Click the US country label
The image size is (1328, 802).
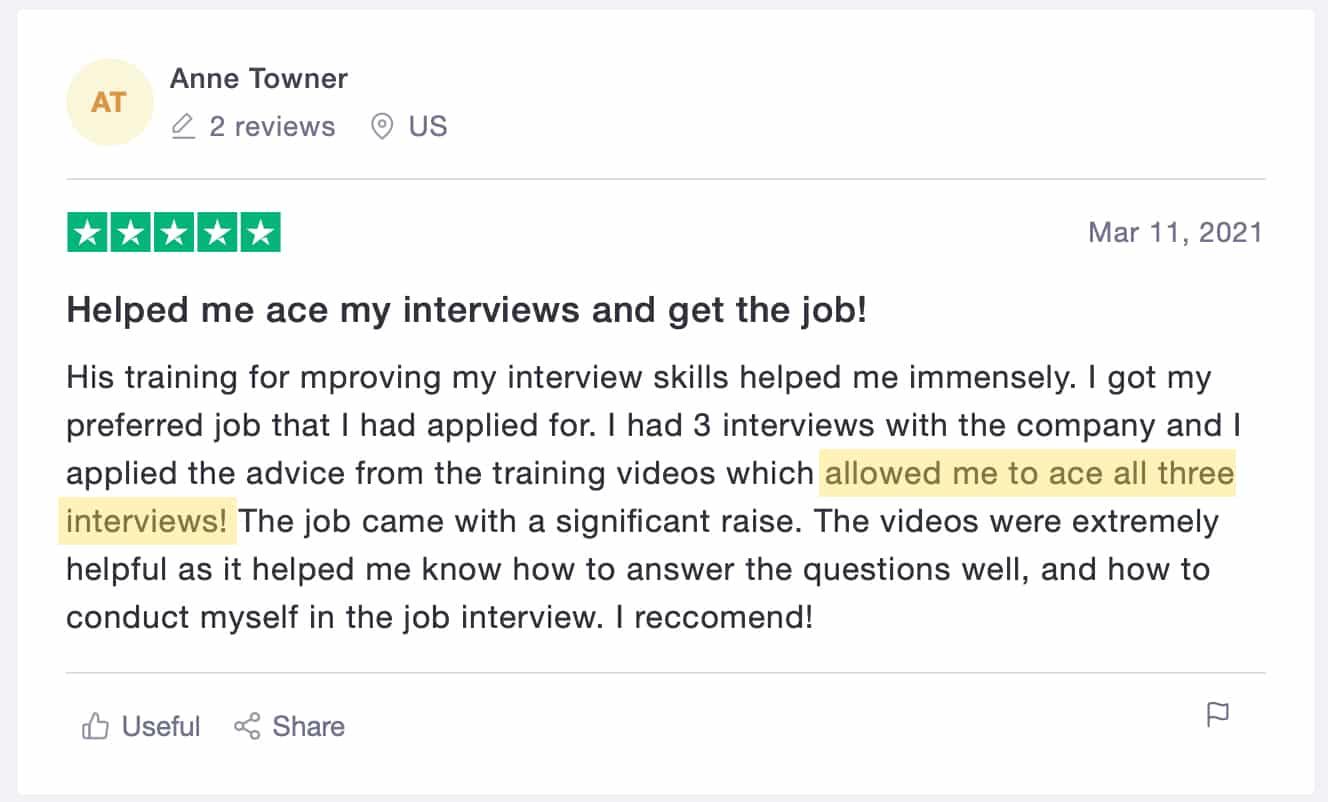pos(428,127)
